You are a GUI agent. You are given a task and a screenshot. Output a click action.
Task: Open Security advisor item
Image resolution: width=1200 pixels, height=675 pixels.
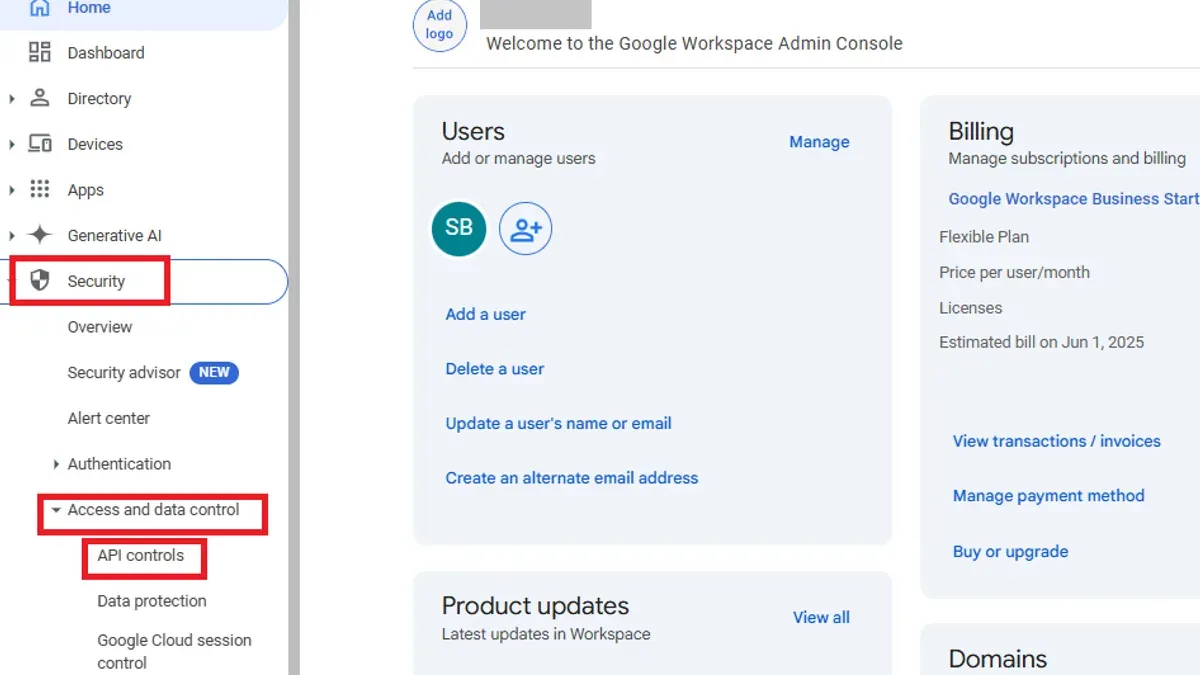(x=124, y=373)
